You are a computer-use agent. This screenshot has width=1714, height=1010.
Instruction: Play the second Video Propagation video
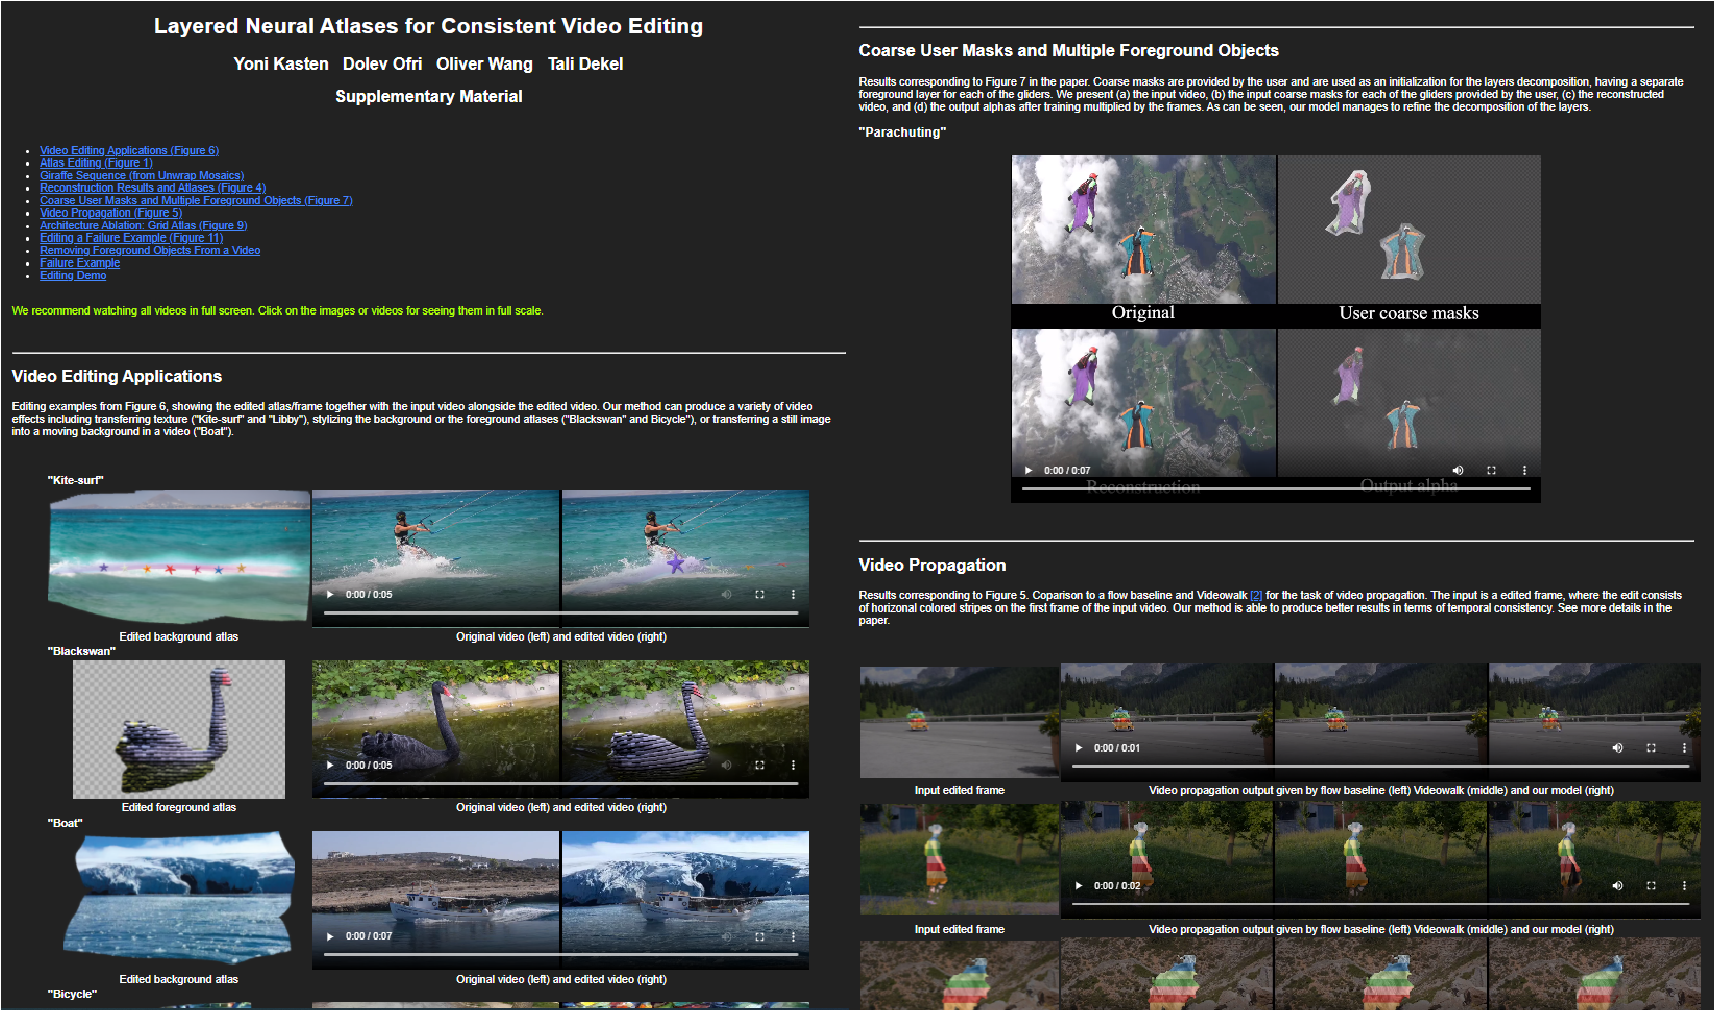point(1079,885)
